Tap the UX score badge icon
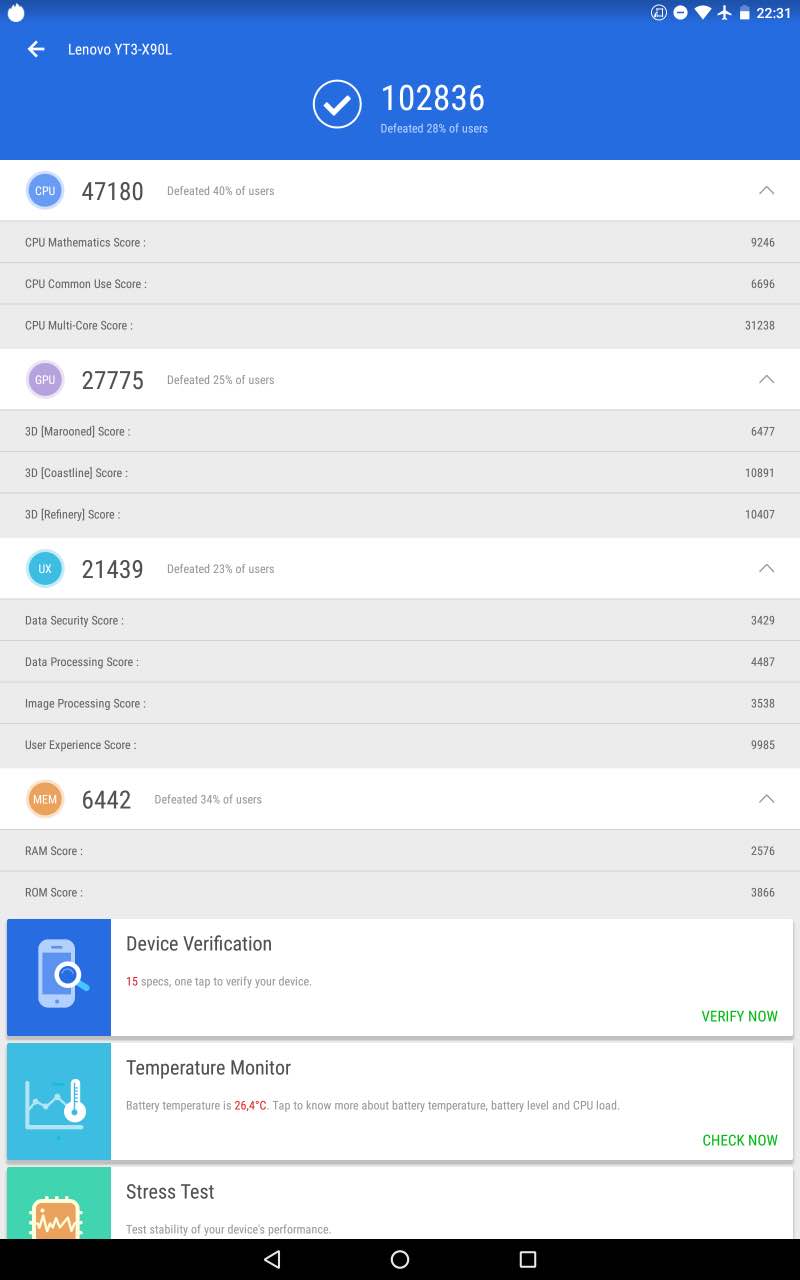This screenshot has height=1280, width=800. coord(45,569)
